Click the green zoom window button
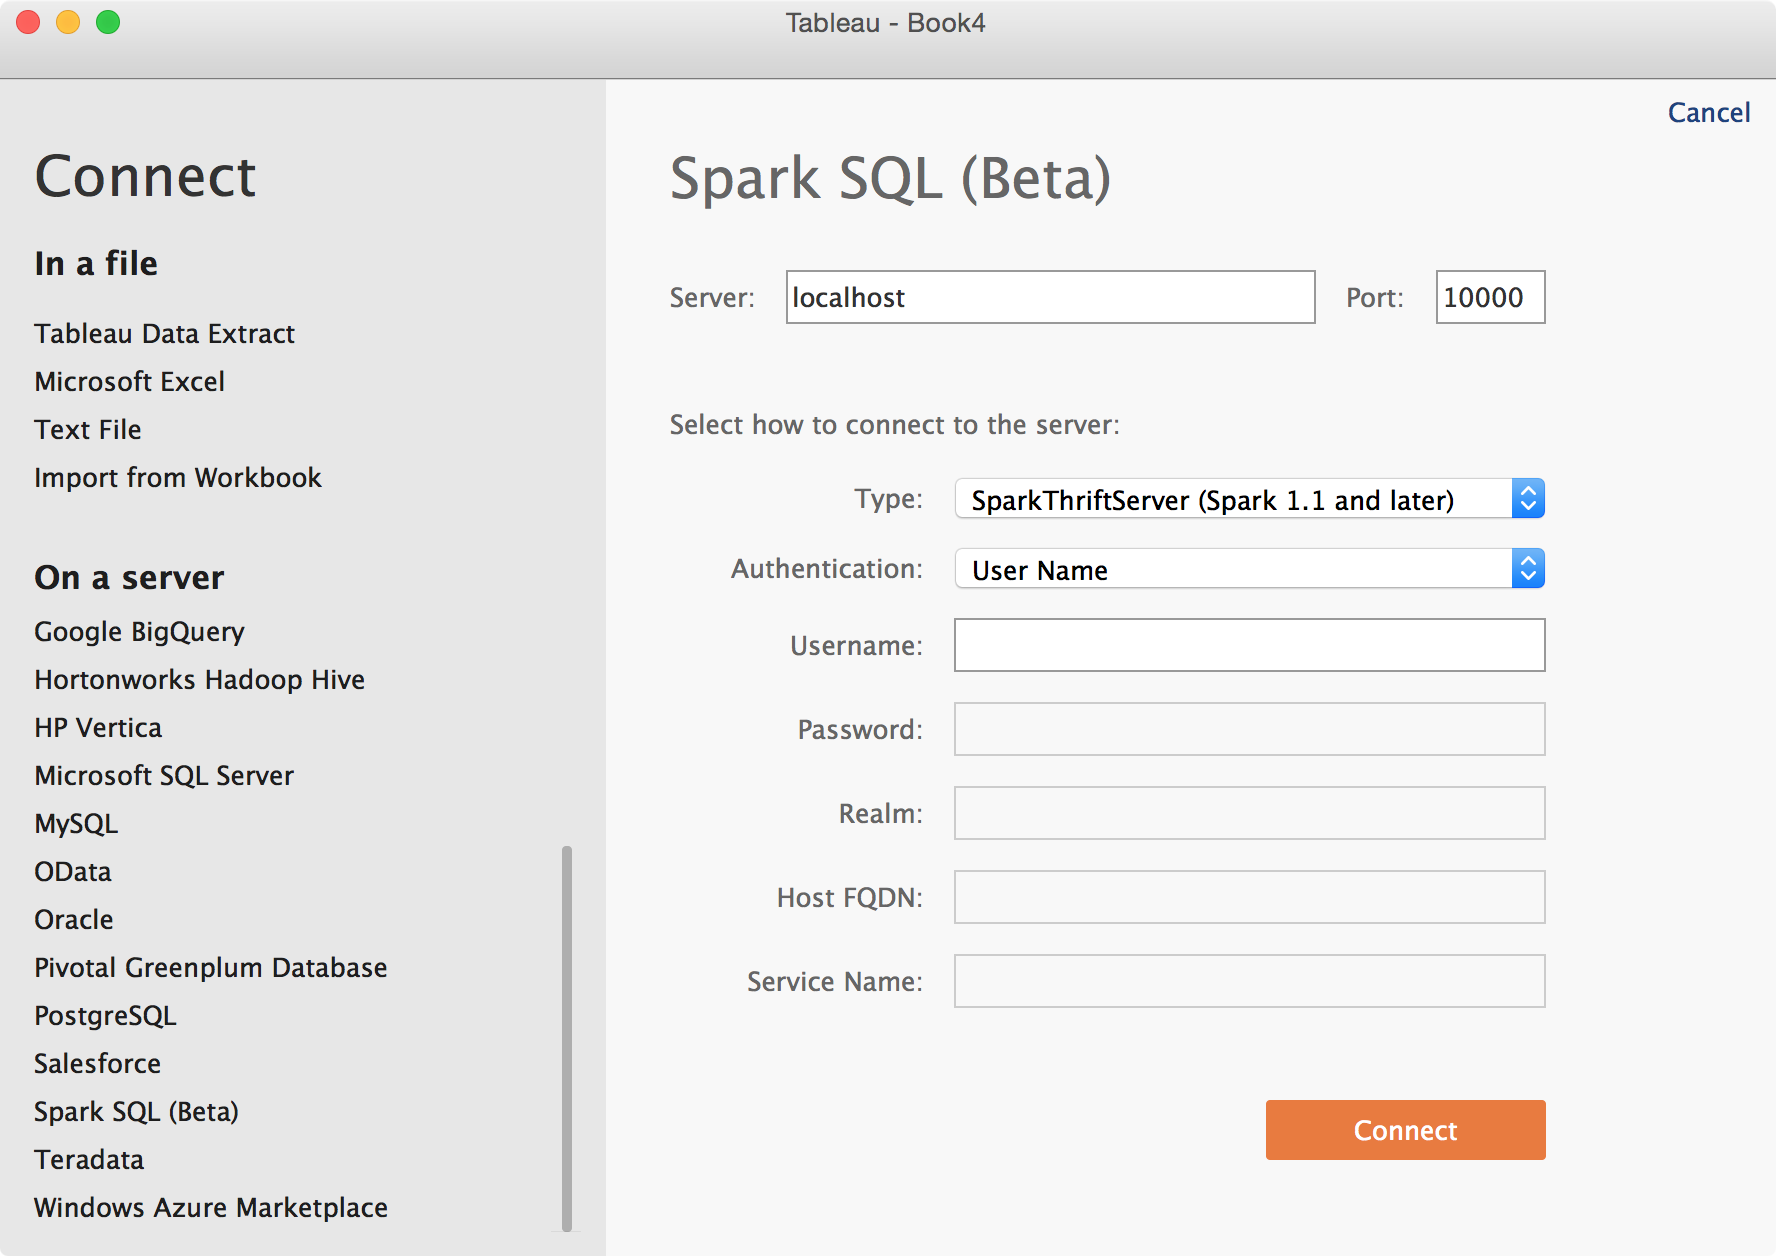1776x1256 pixels. tap(108, 22)
